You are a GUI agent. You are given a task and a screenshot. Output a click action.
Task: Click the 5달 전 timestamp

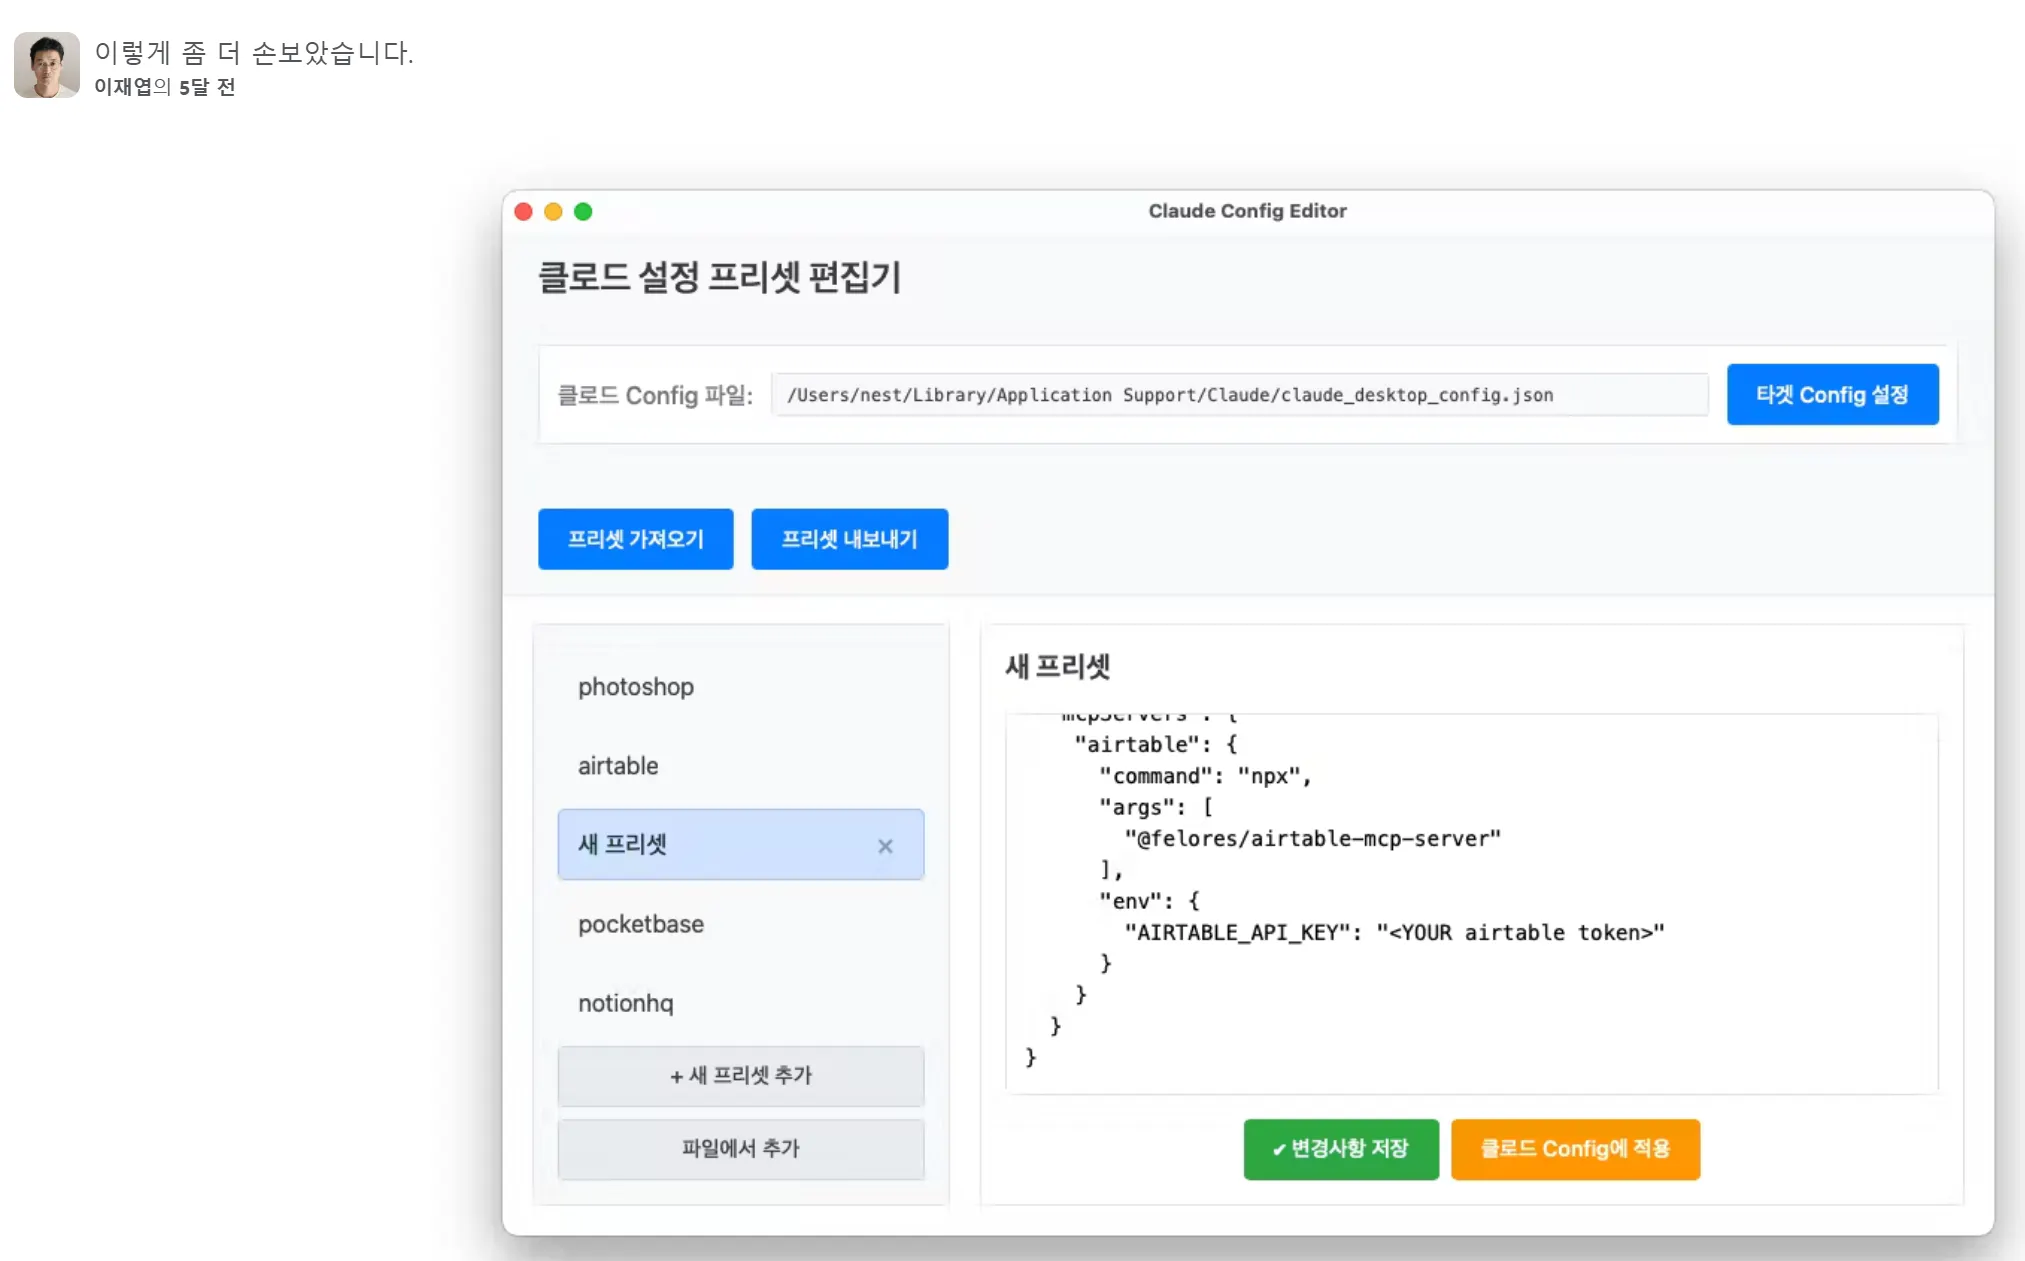click(207, 87)
